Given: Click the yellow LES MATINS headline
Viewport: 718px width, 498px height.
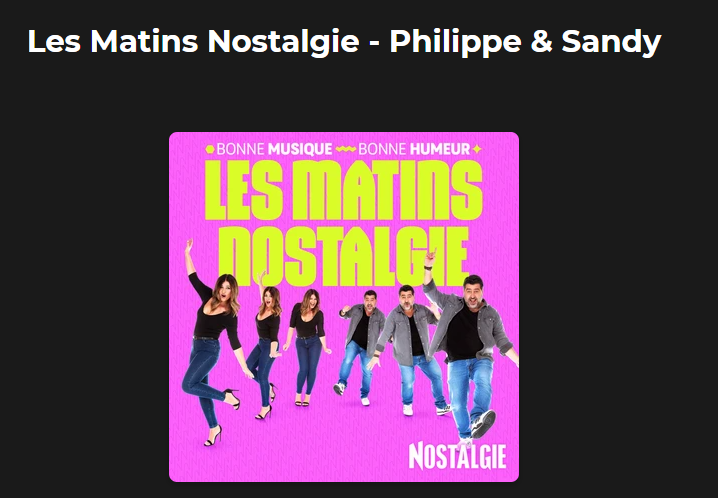Looking at the screenshot, I should (343, 190).
